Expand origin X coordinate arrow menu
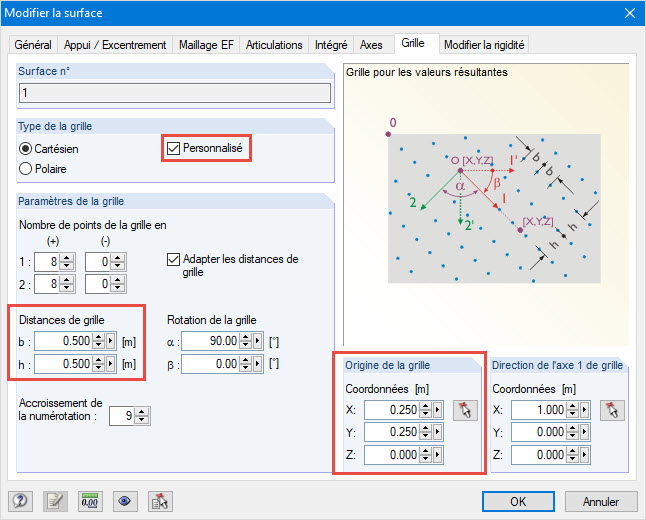 (x=437, y=410)
